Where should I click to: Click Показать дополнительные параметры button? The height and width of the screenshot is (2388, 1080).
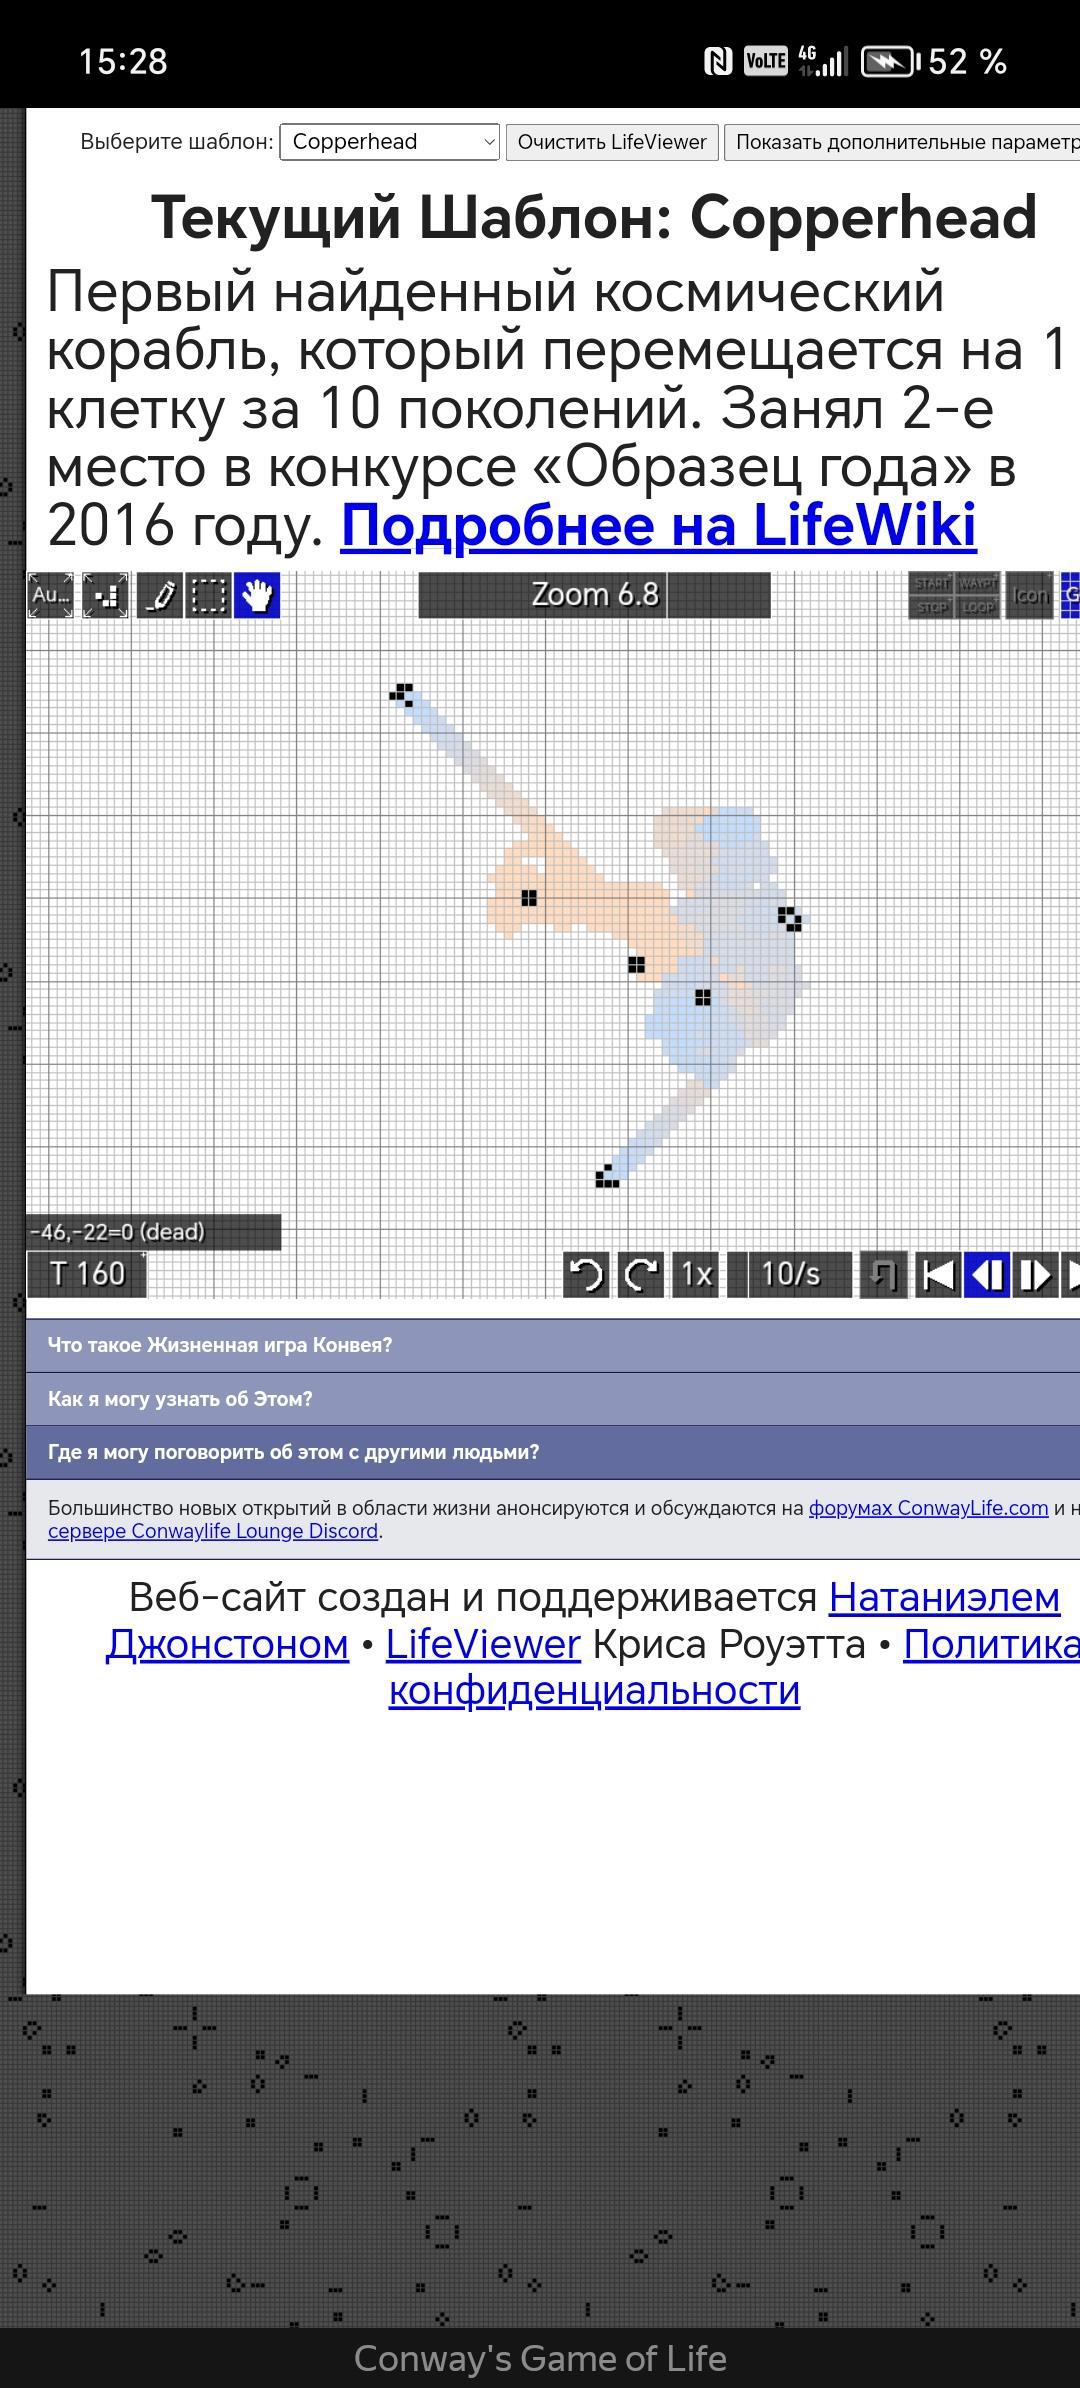pyautogui.click(x=902, y=142)
